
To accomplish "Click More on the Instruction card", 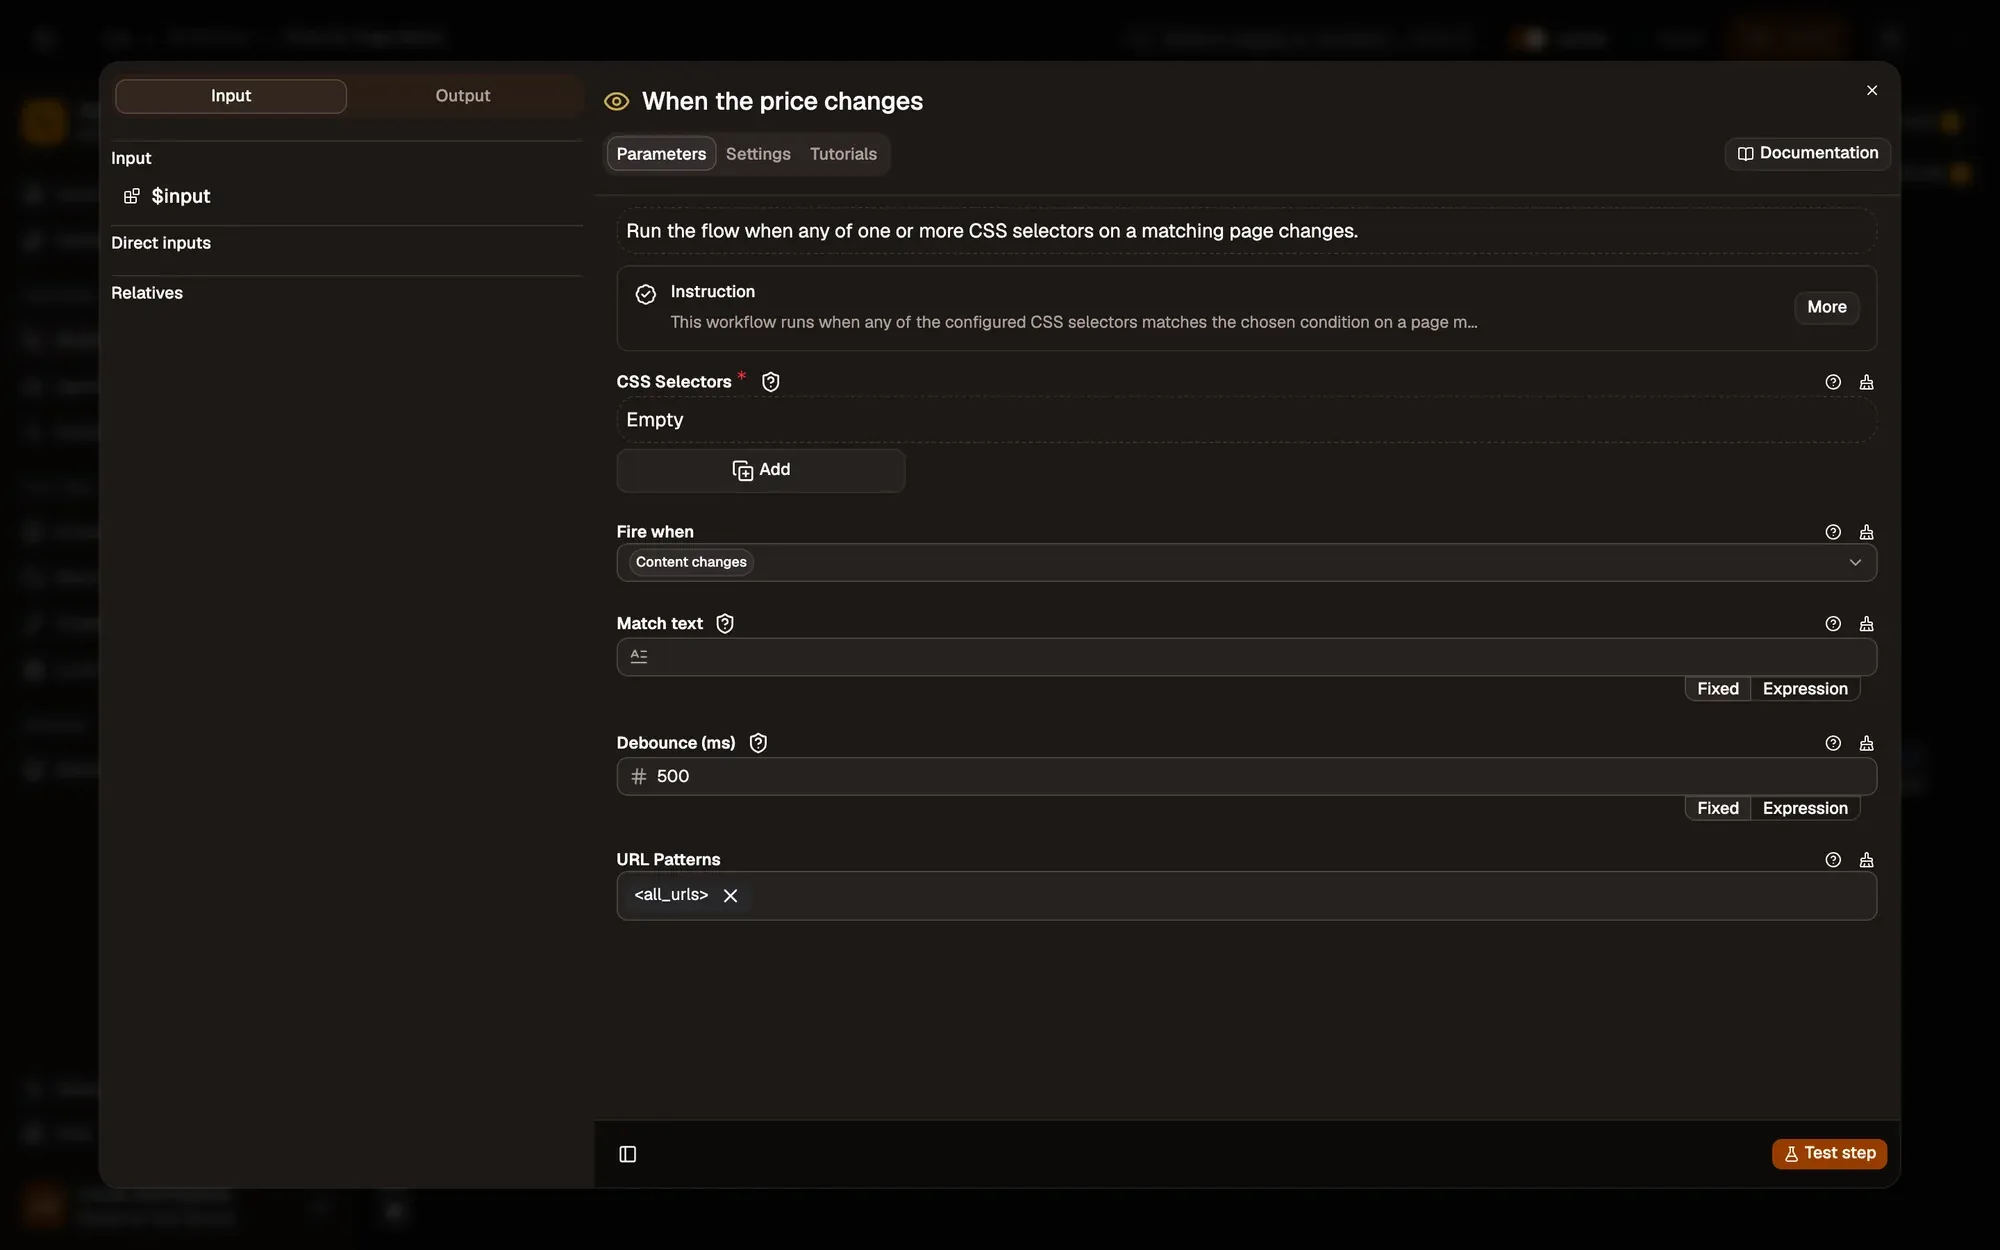I will [1826, 307].
